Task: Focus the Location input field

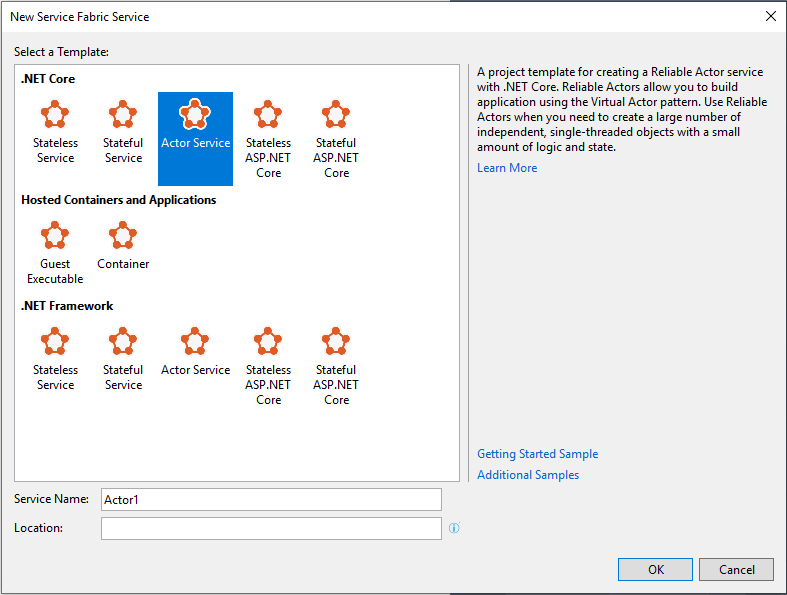Action: 271,529
